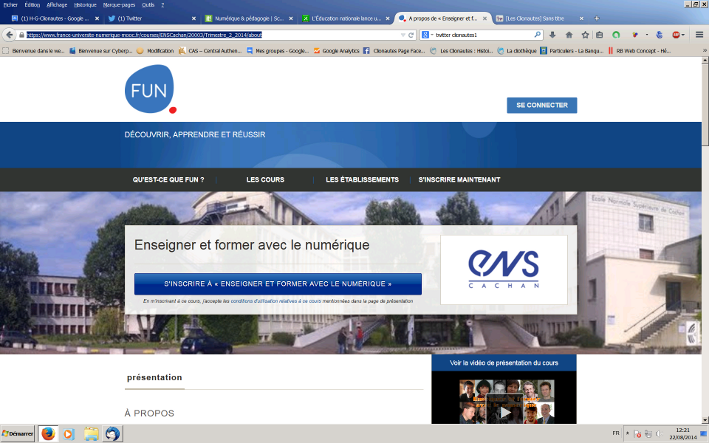Close the Twitter tab

pos(194,19)
